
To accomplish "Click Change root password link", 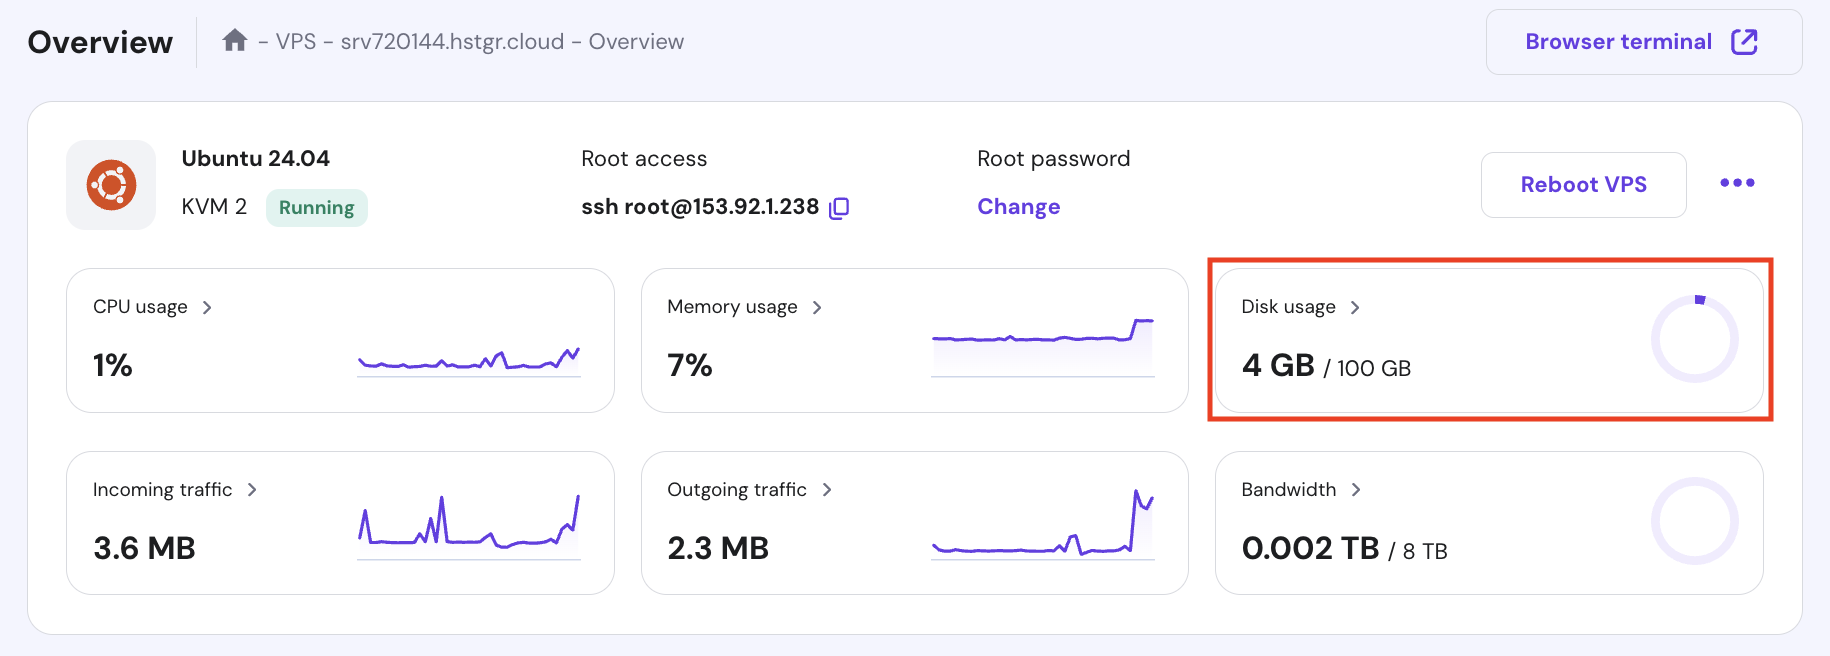I will [1018, 207].
